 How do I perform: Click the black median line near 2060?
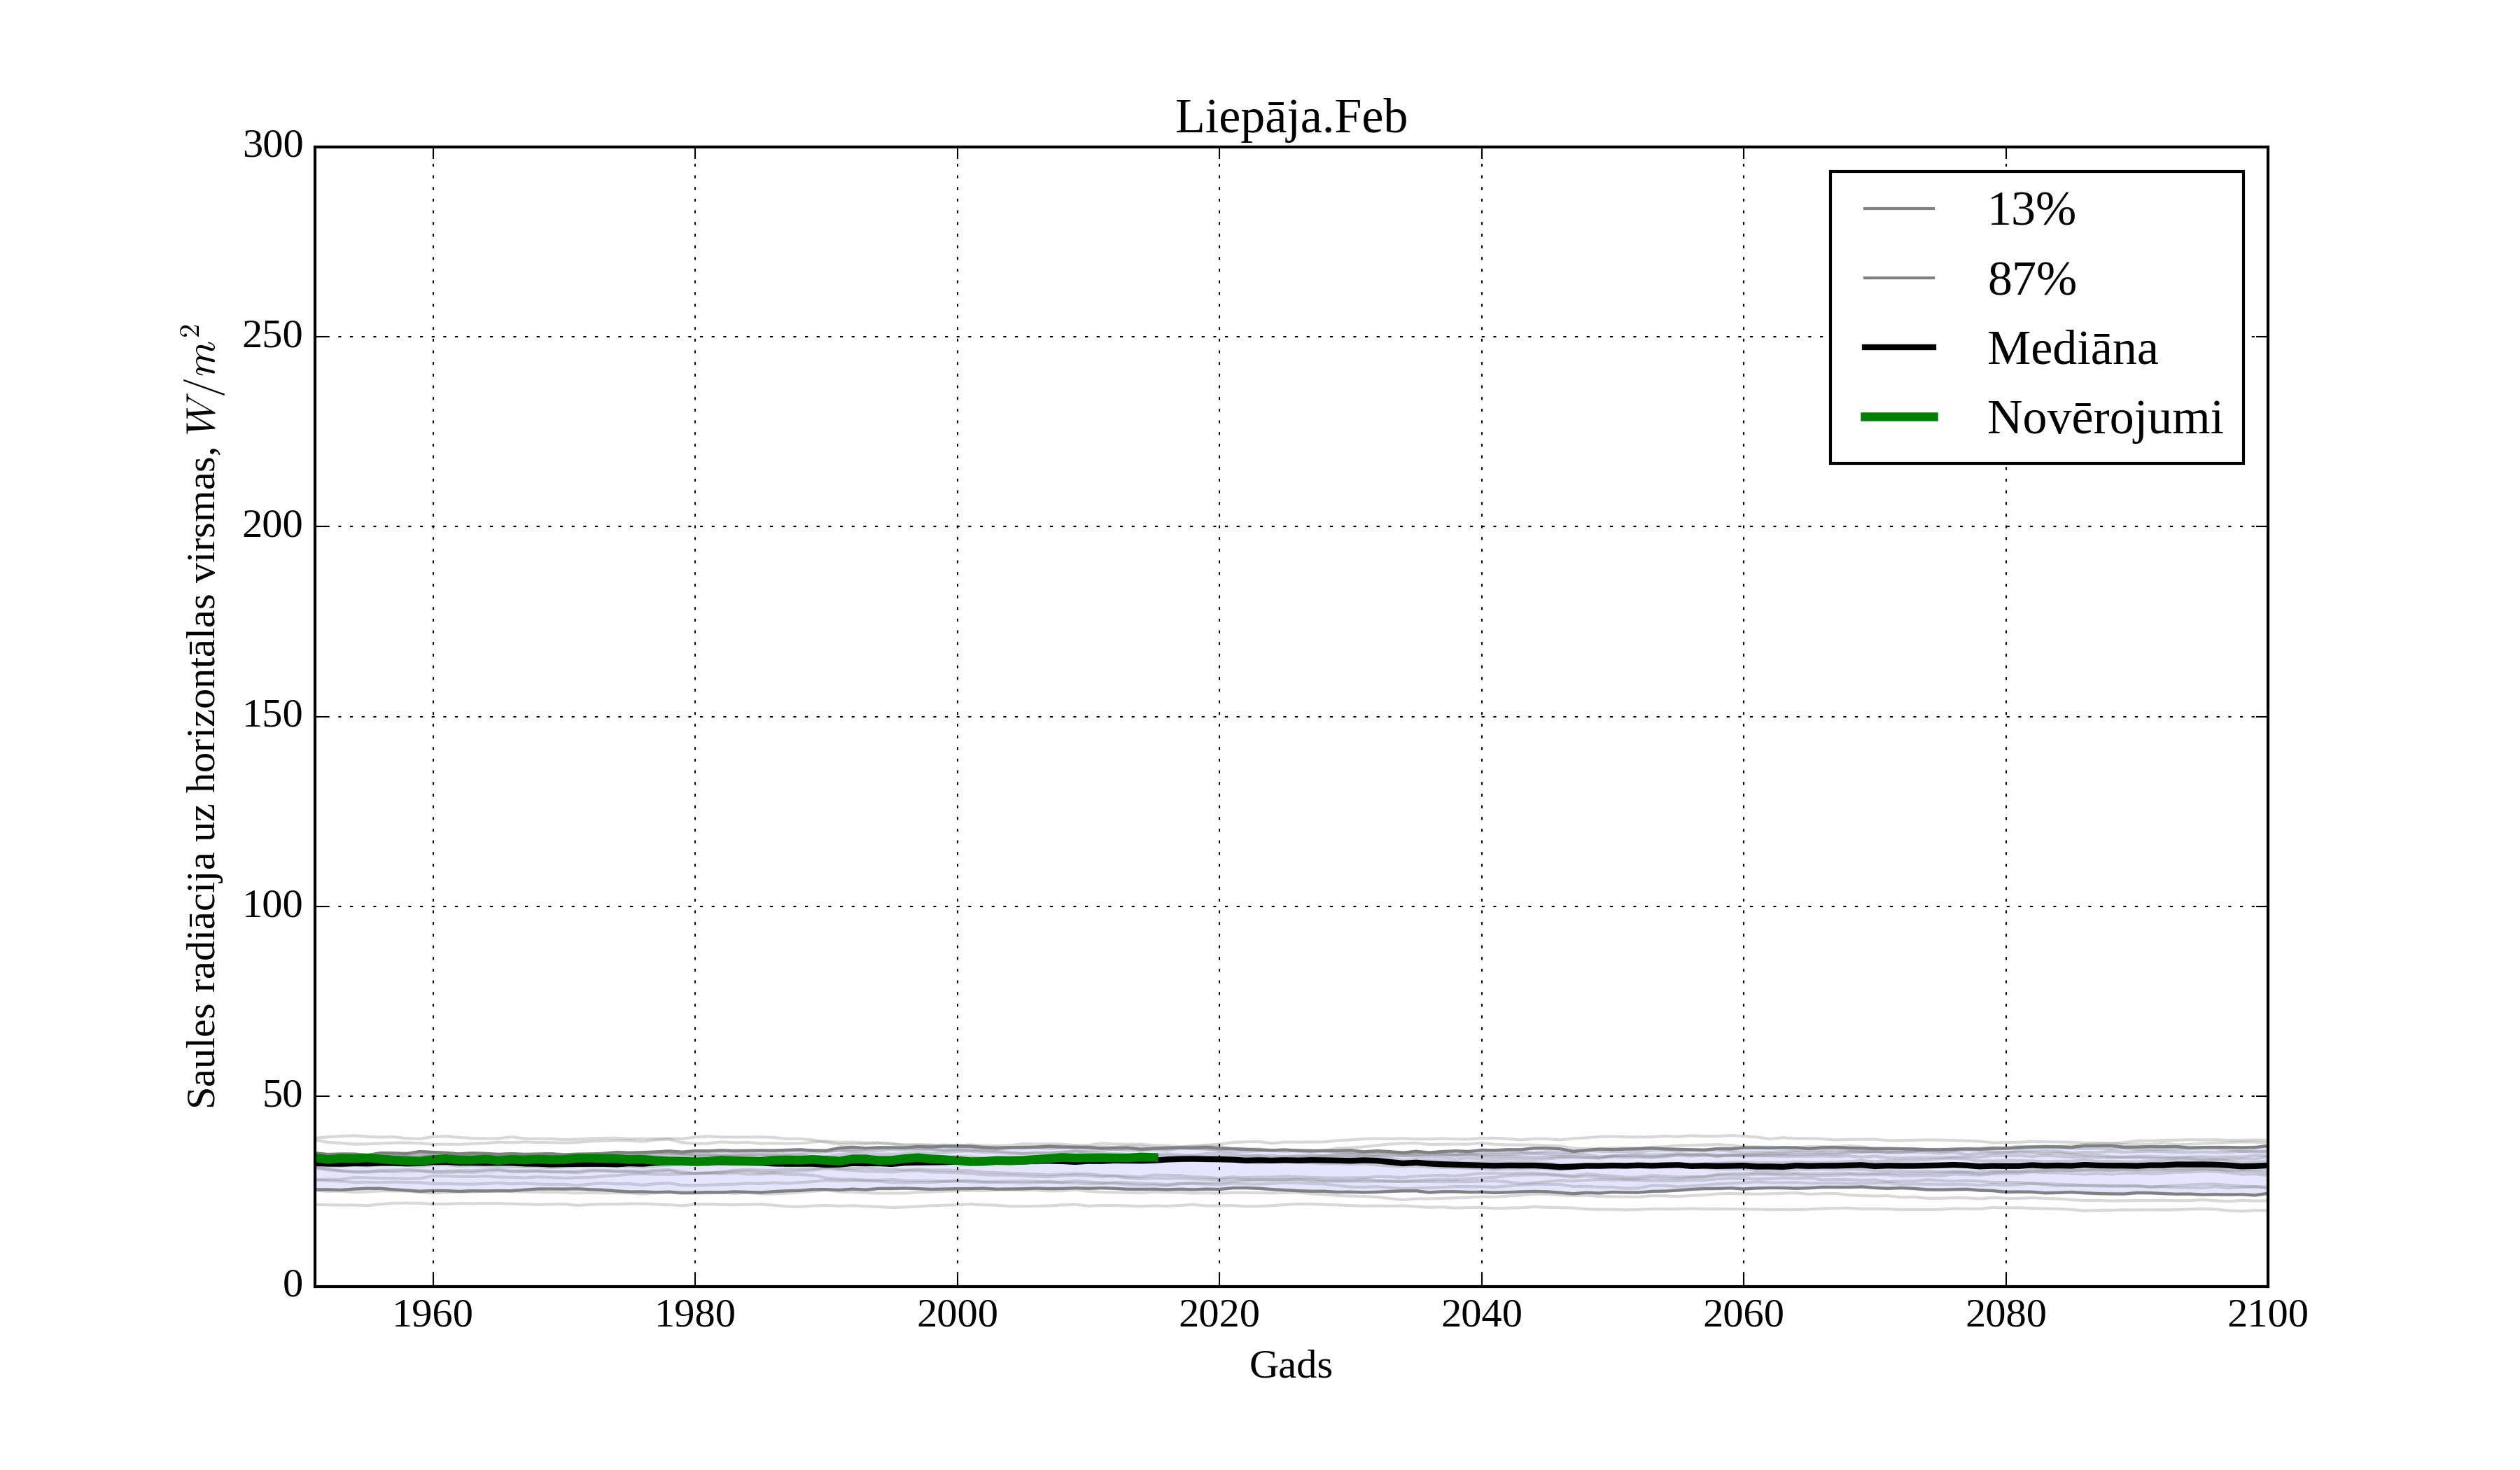[1743, 1166]
